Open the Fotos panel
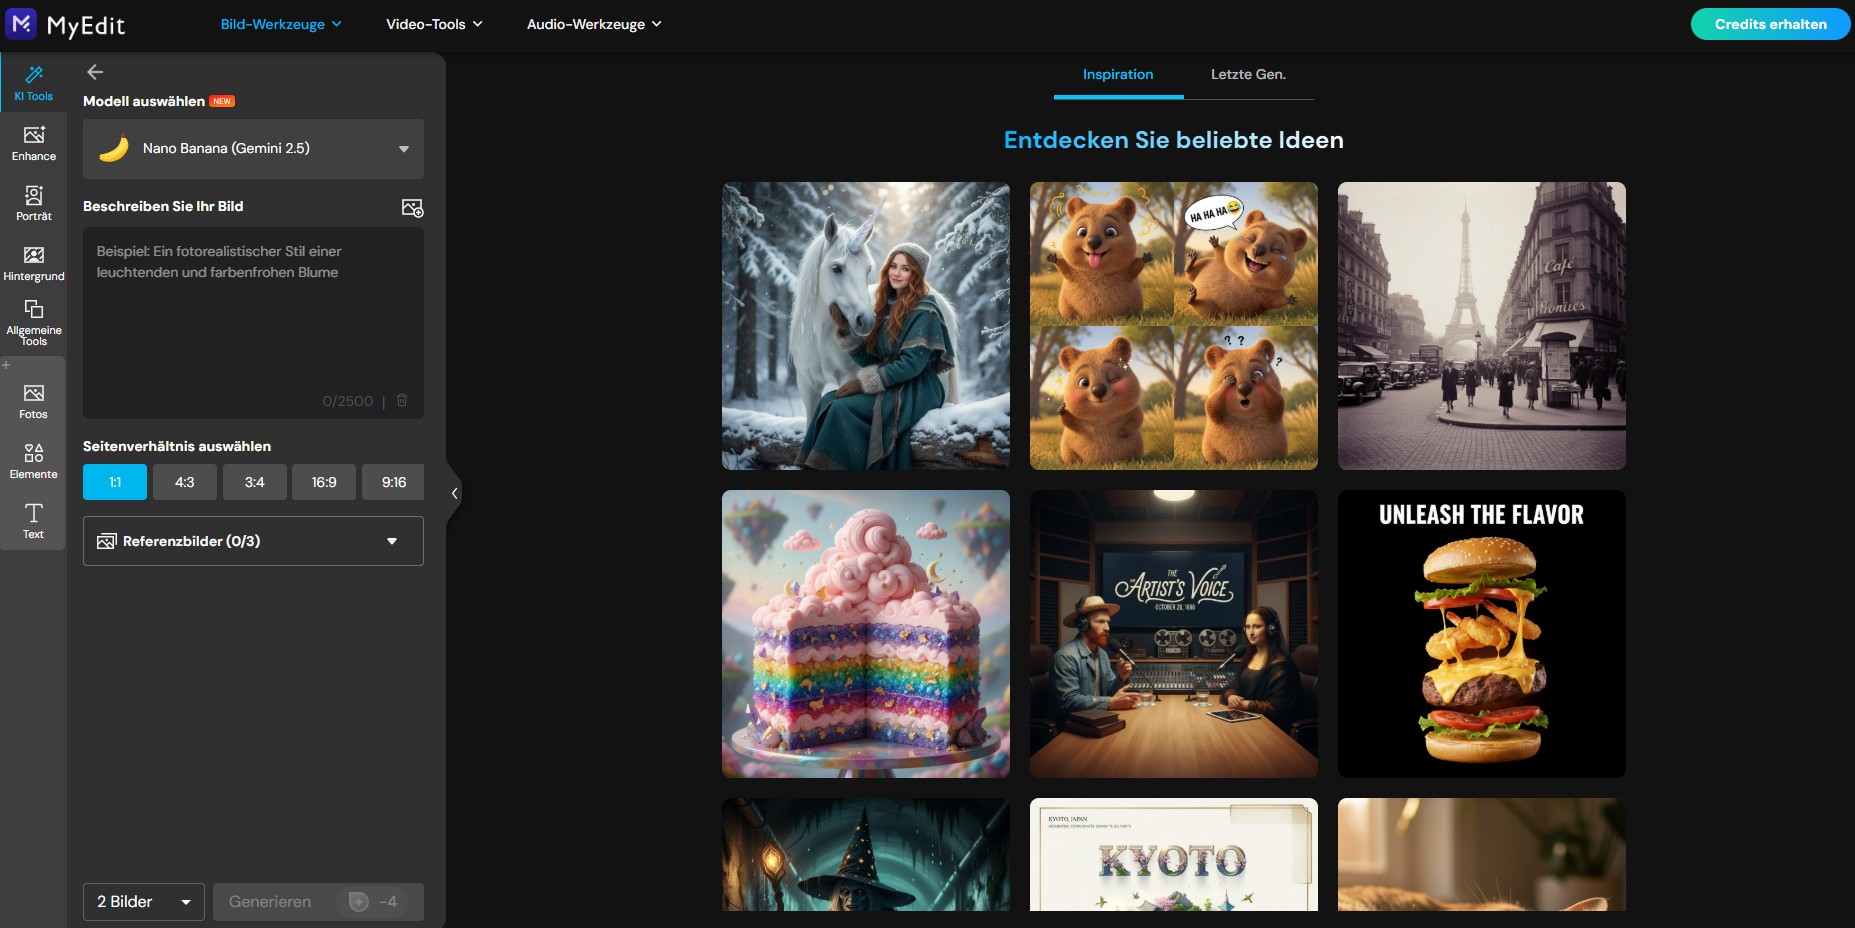Screen dimensions: 1855x928 (33, 401)
